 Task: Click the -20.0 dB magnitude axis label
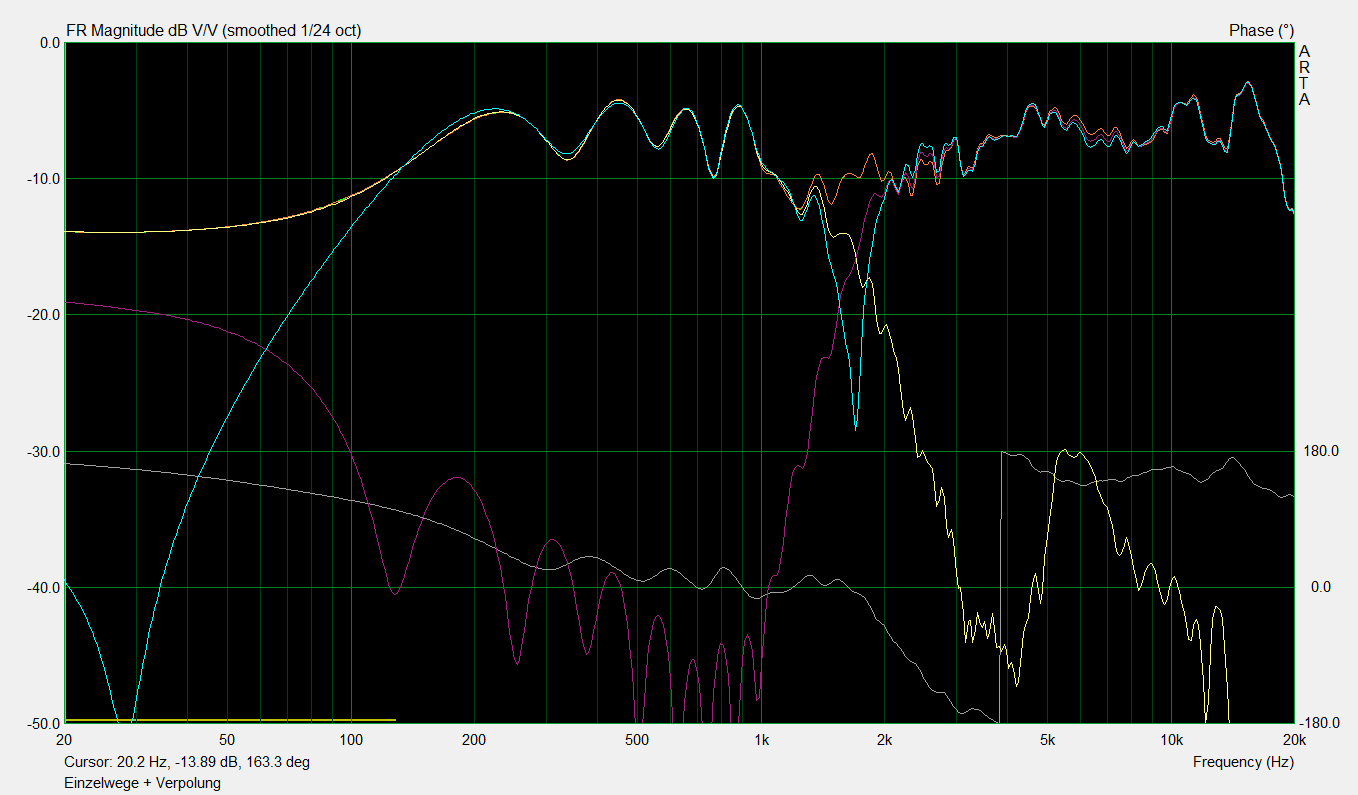tap(42, 315)
